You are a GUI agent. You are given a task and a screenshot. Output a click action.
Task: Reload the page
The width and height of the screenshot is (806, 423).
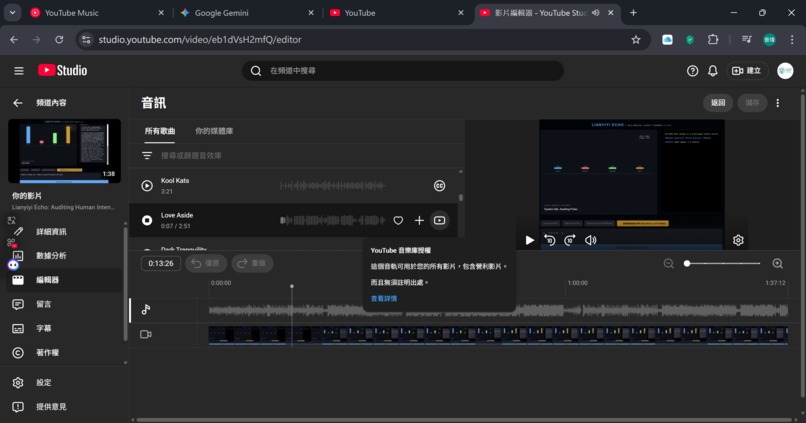tap(59, 40)
